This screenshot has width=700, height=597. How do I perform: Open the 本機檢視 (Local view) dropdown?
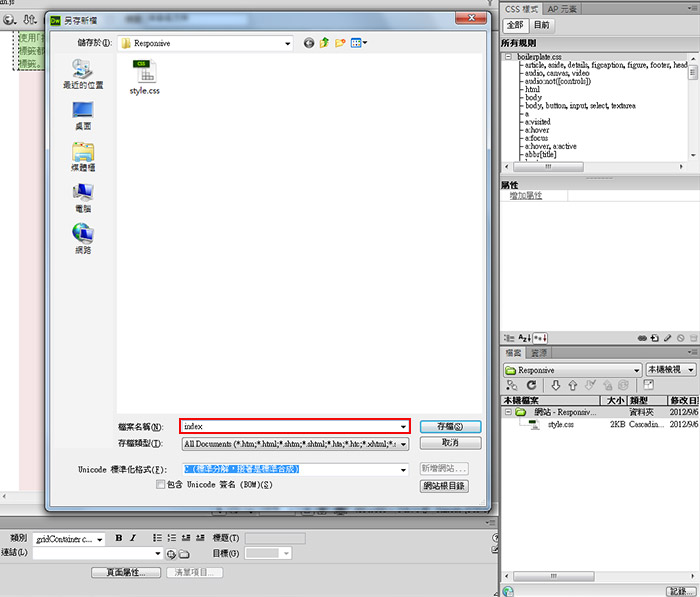671,370
